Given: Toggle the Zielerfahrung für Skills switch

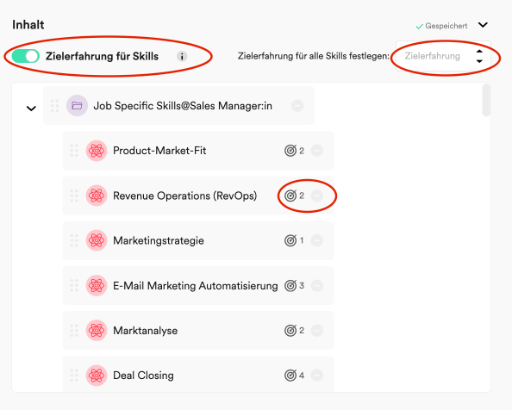Looking at the screenshot, I should (26, 56).
